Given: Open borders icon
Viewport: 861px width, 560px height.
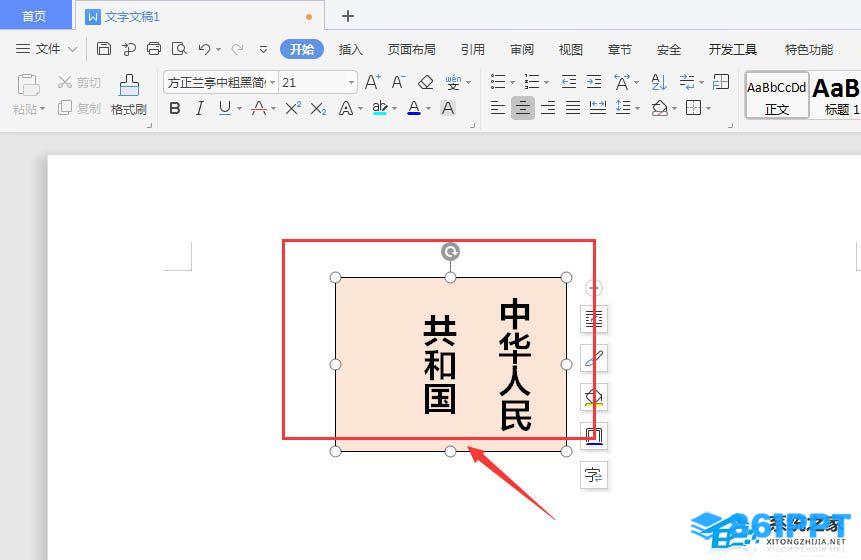Looking at the screenshot, I should pos(694,108).
